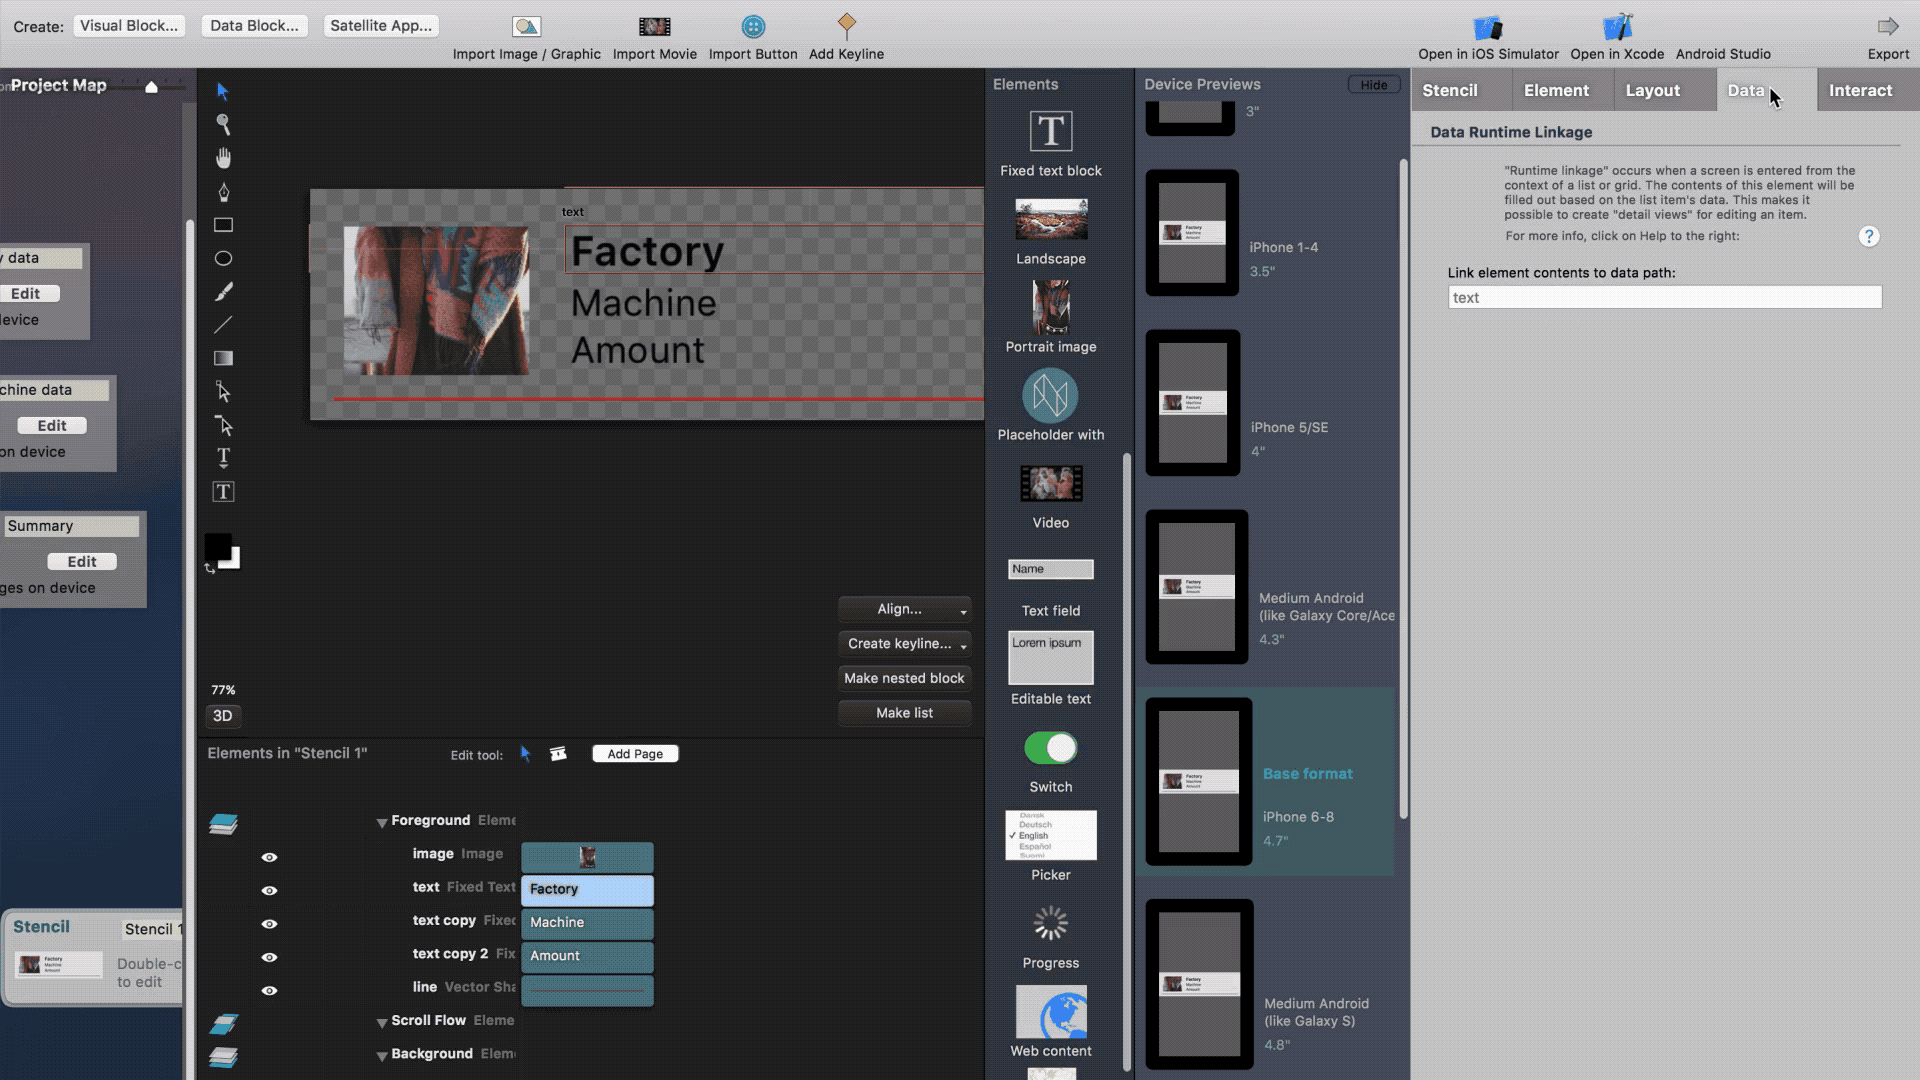Toggle visibility of text layer
Image resolution: width=1920 pixels, height=1080 pixels.
[269, 886]
